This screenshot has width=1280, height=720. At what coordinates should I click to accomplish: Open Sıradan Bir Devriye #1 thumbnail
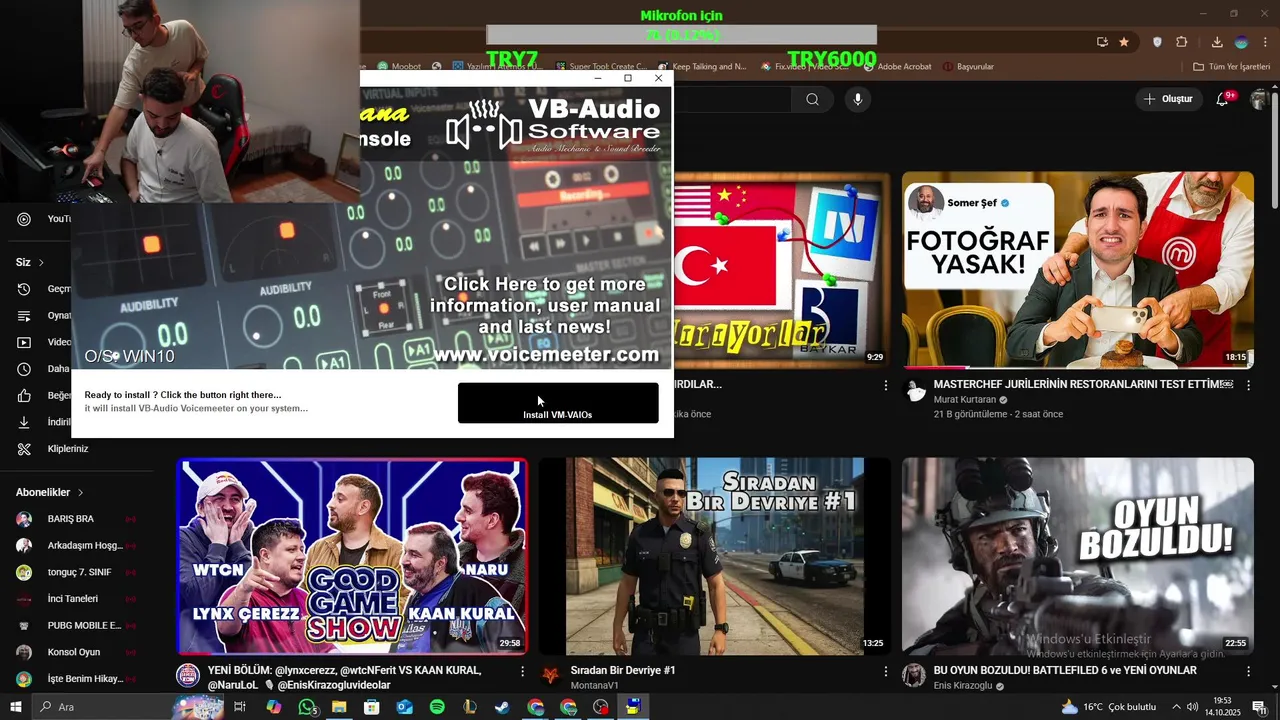pos(714,556)
